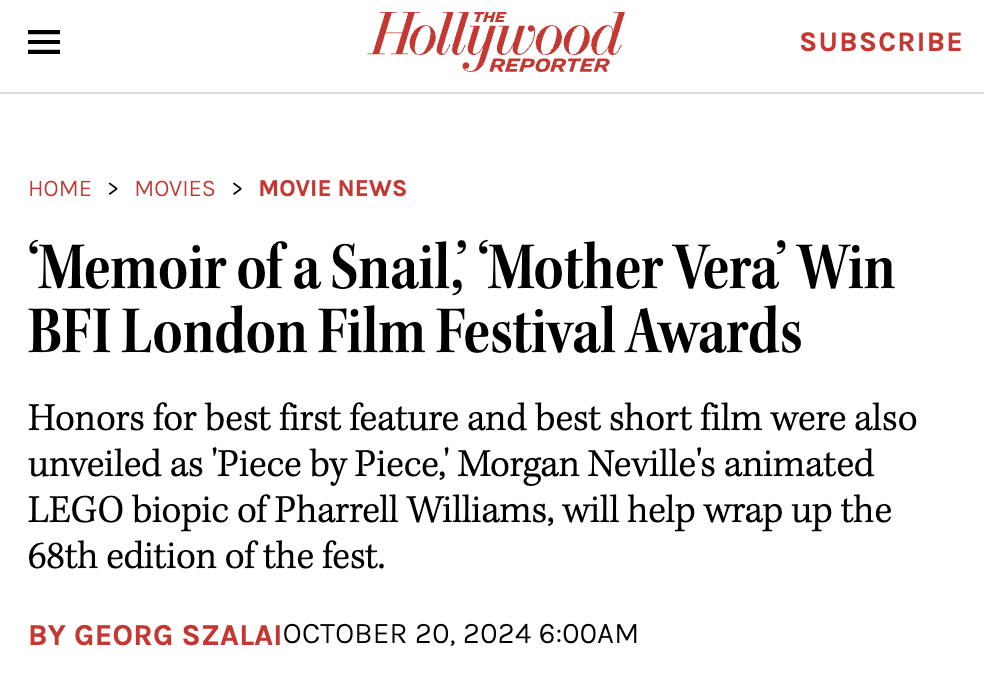The width and height of the screenshot is (984, 688).
Task: Open the Movies breadcrumb section
Action: coord(175,188)
